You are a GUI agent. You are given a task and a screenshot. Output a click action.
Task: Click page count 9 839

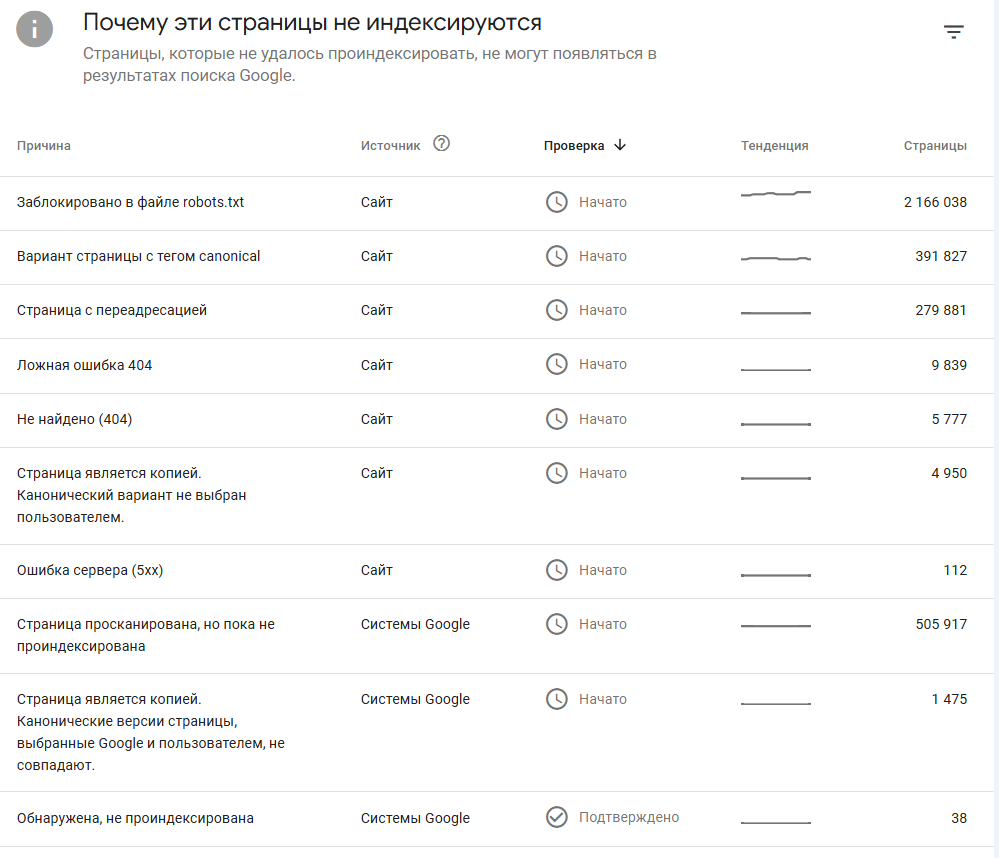click(x=949, y=365)
